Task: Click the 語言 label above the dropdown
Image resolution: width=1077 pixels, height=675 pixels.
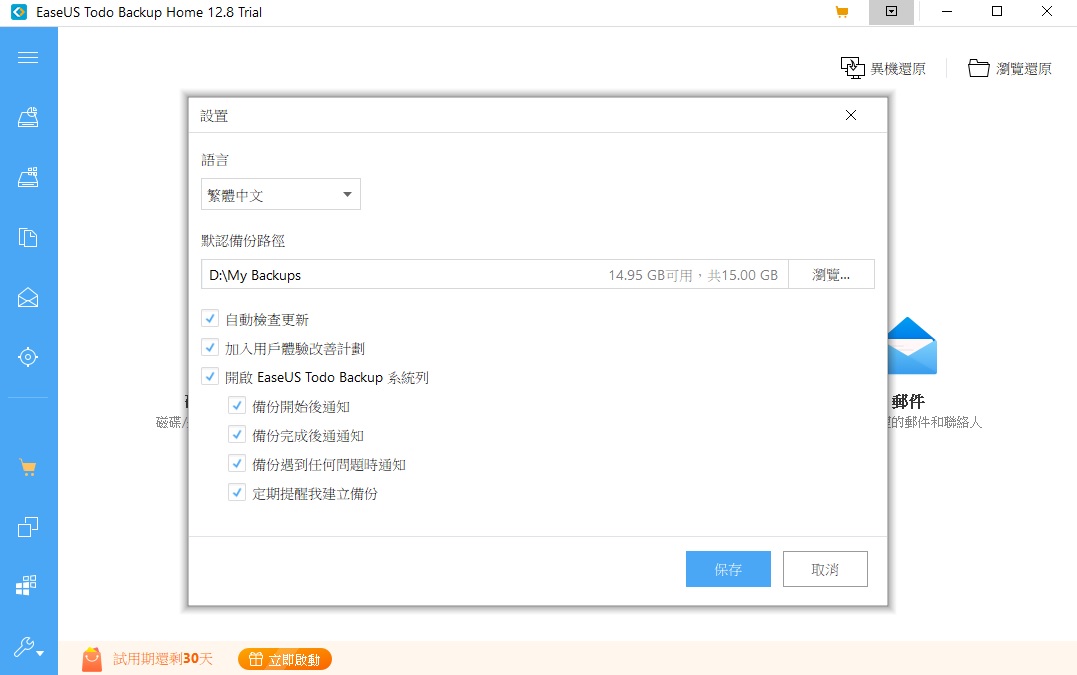Action: (215, 160)
